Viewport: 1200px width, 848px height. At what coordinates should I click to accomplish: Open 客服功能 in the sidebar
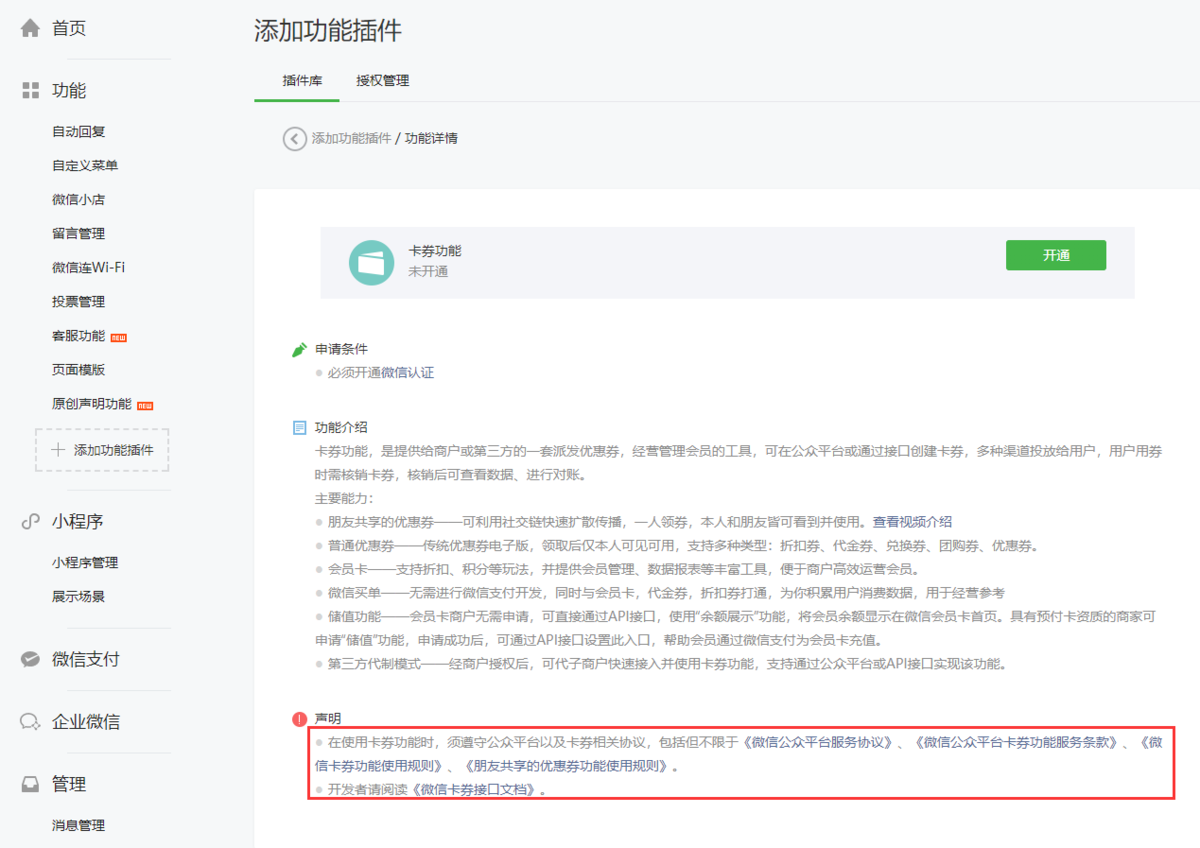point(79,336)
